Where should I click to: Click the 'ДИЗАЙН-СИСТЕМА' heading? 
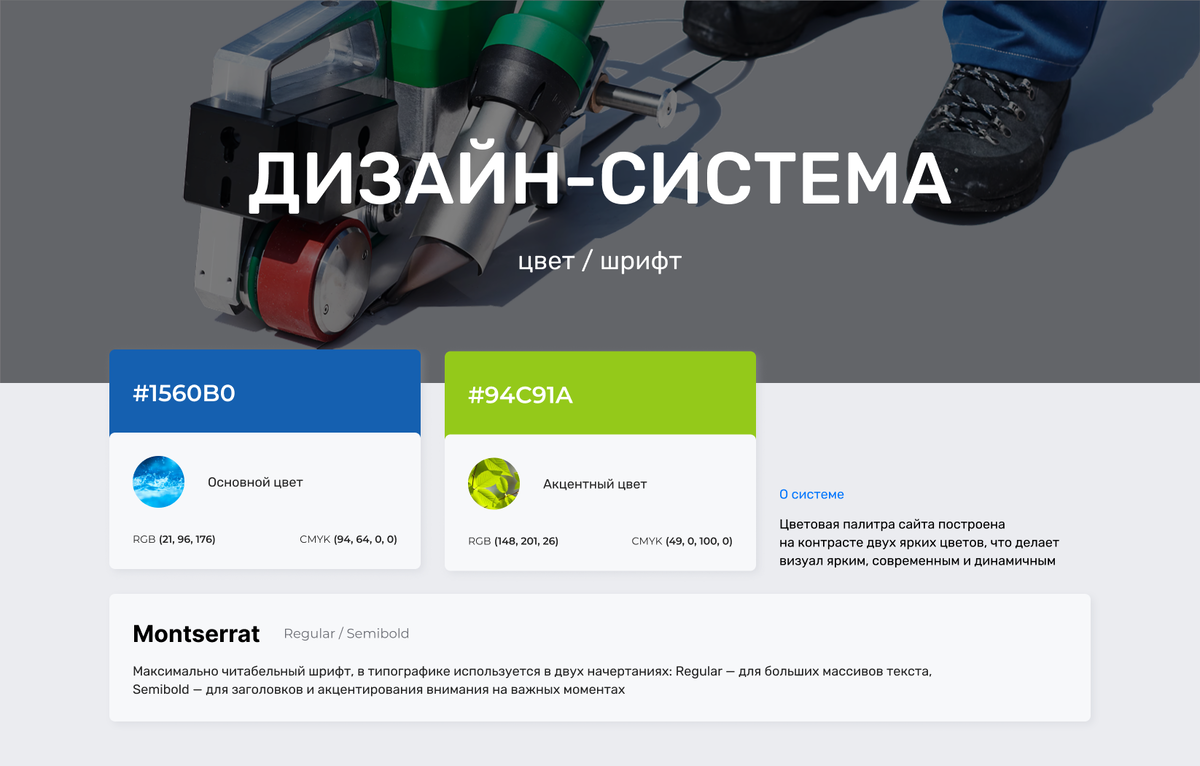tap(599, 180)
